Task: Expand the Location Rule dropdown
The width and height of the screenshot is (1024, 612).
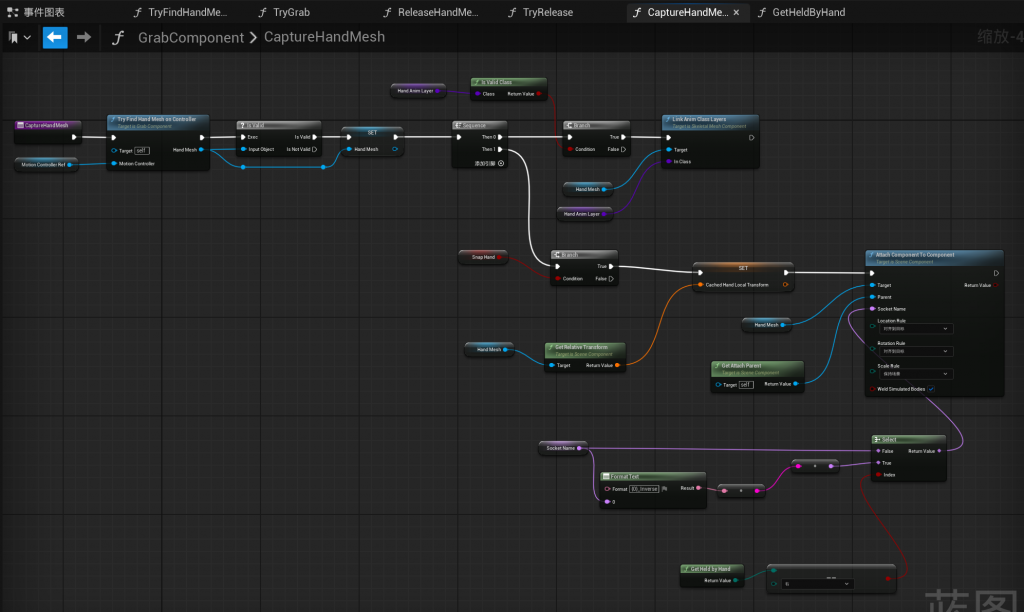Action: [914, 328]
